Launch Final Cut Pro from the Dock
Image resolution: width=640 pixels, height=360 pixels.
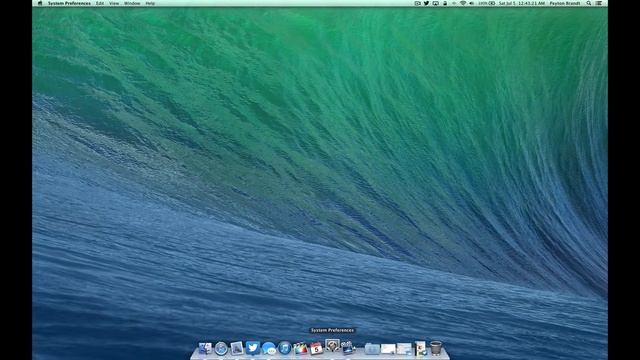(300, 349)
